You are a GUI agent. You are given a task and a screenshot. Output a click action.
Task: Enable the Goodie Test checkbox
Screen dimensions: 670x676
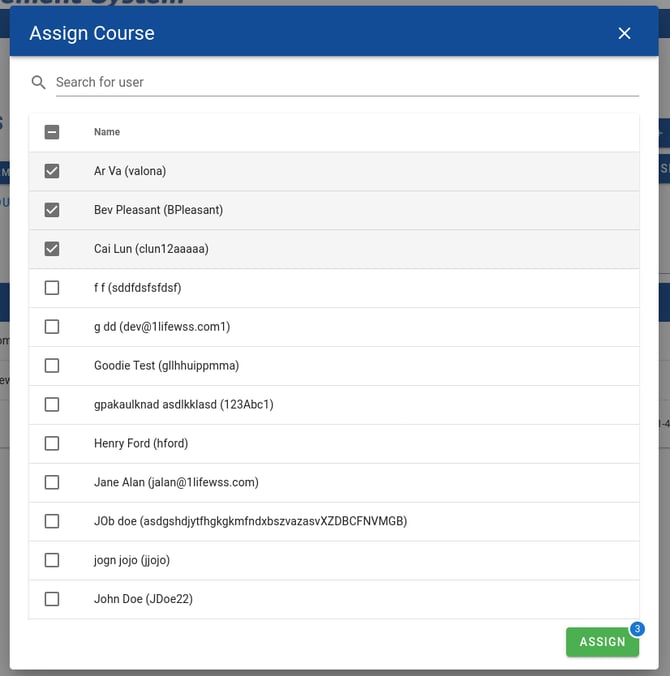point(52,366)
